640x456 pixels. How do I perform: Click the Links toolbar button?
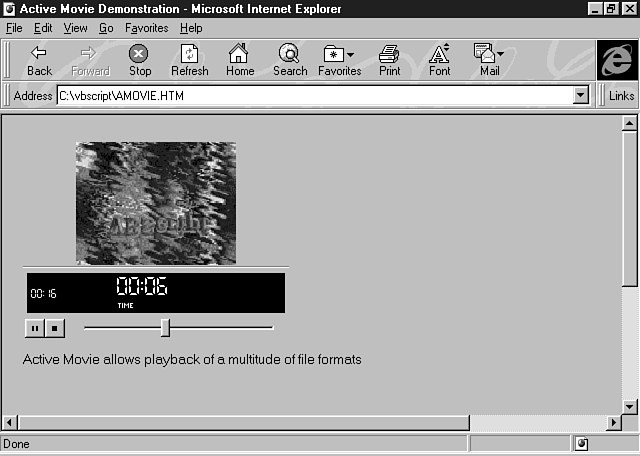pos(621,96)
